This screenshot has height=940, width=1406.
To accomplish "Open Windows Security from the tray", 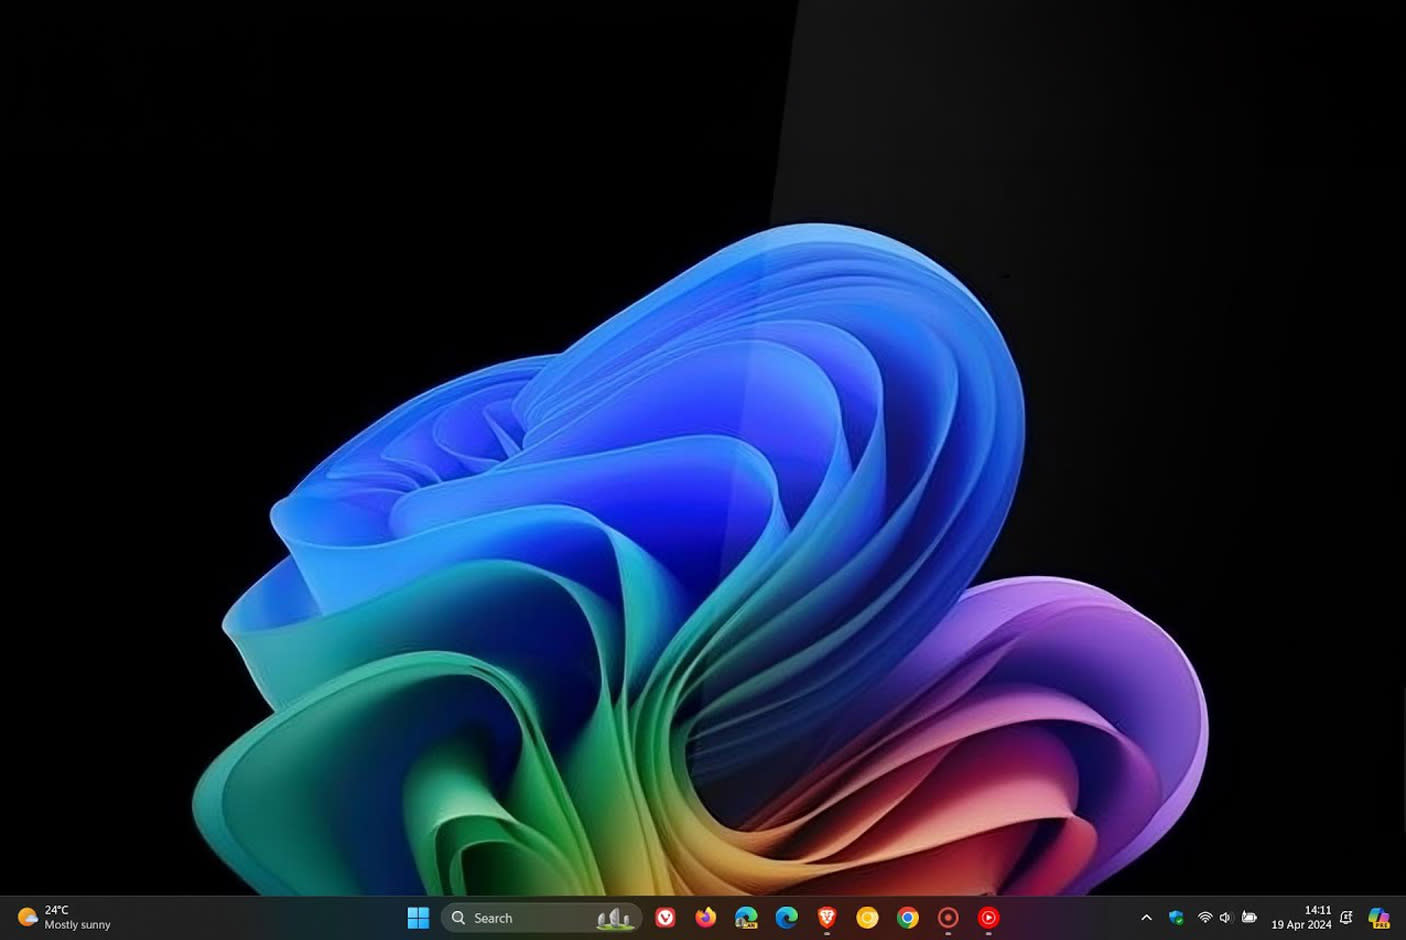I will 1176,918.
